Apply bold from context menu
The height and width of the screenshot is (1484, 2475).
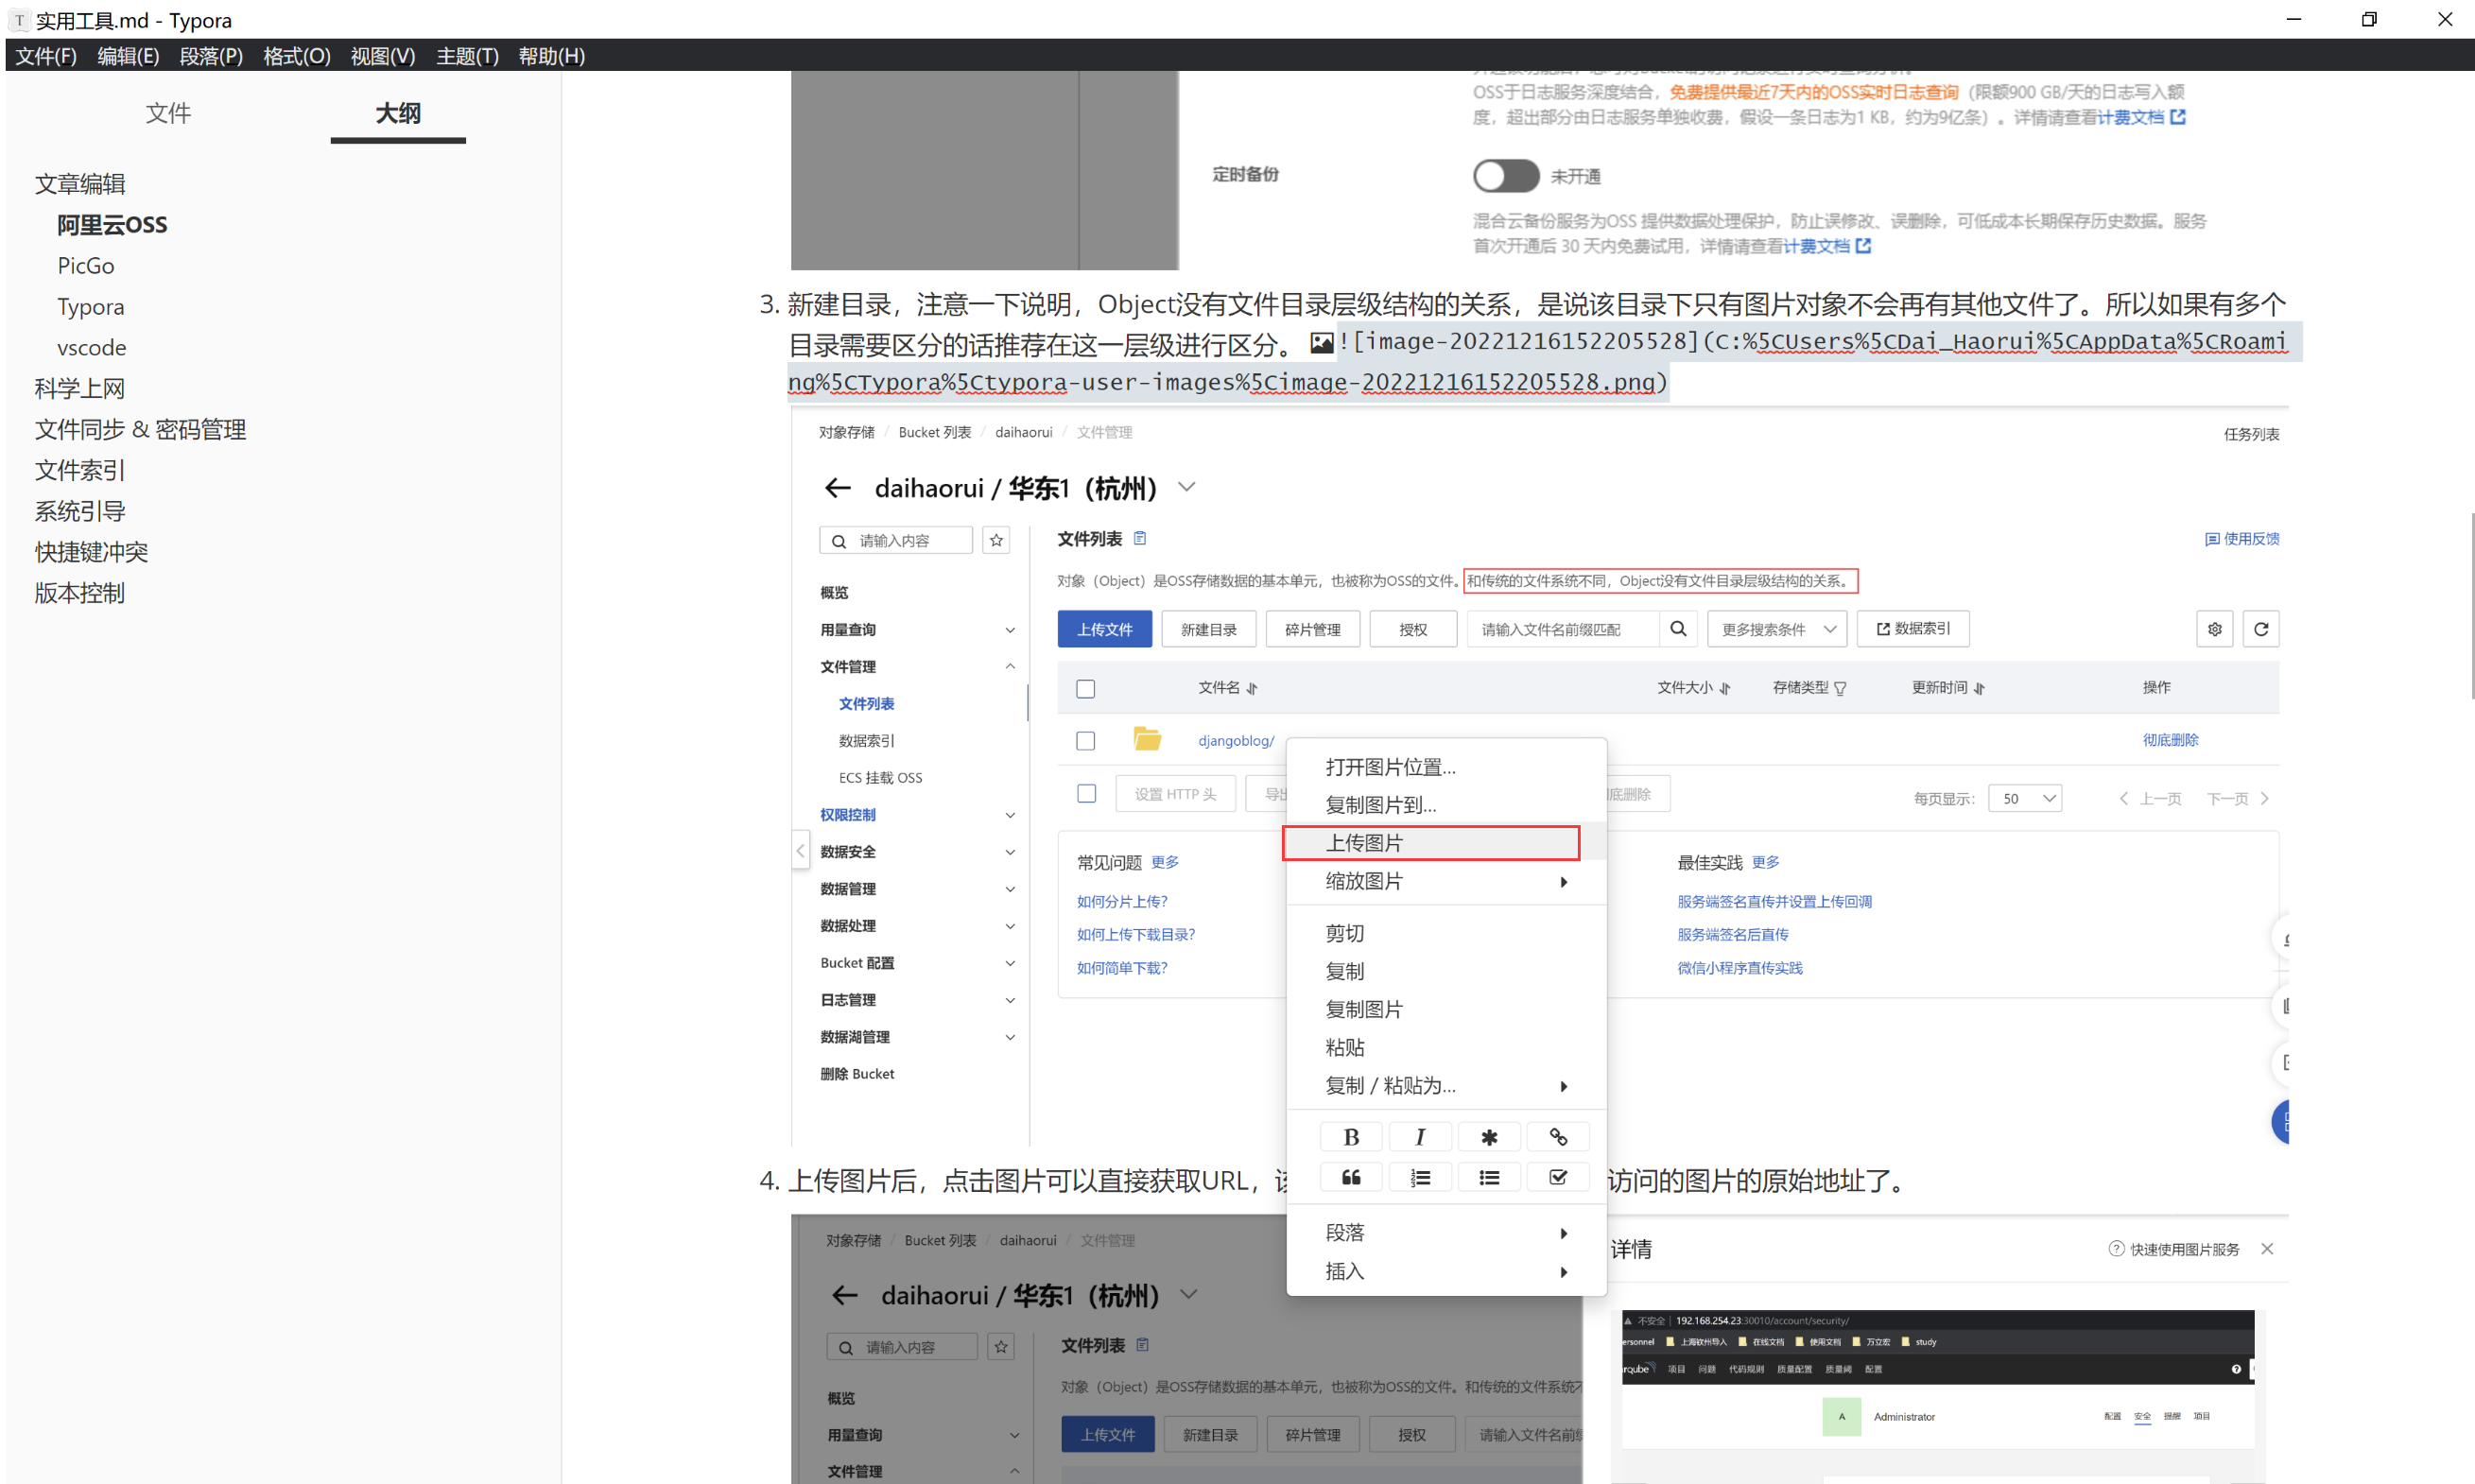click(x=1350, y=1137)
